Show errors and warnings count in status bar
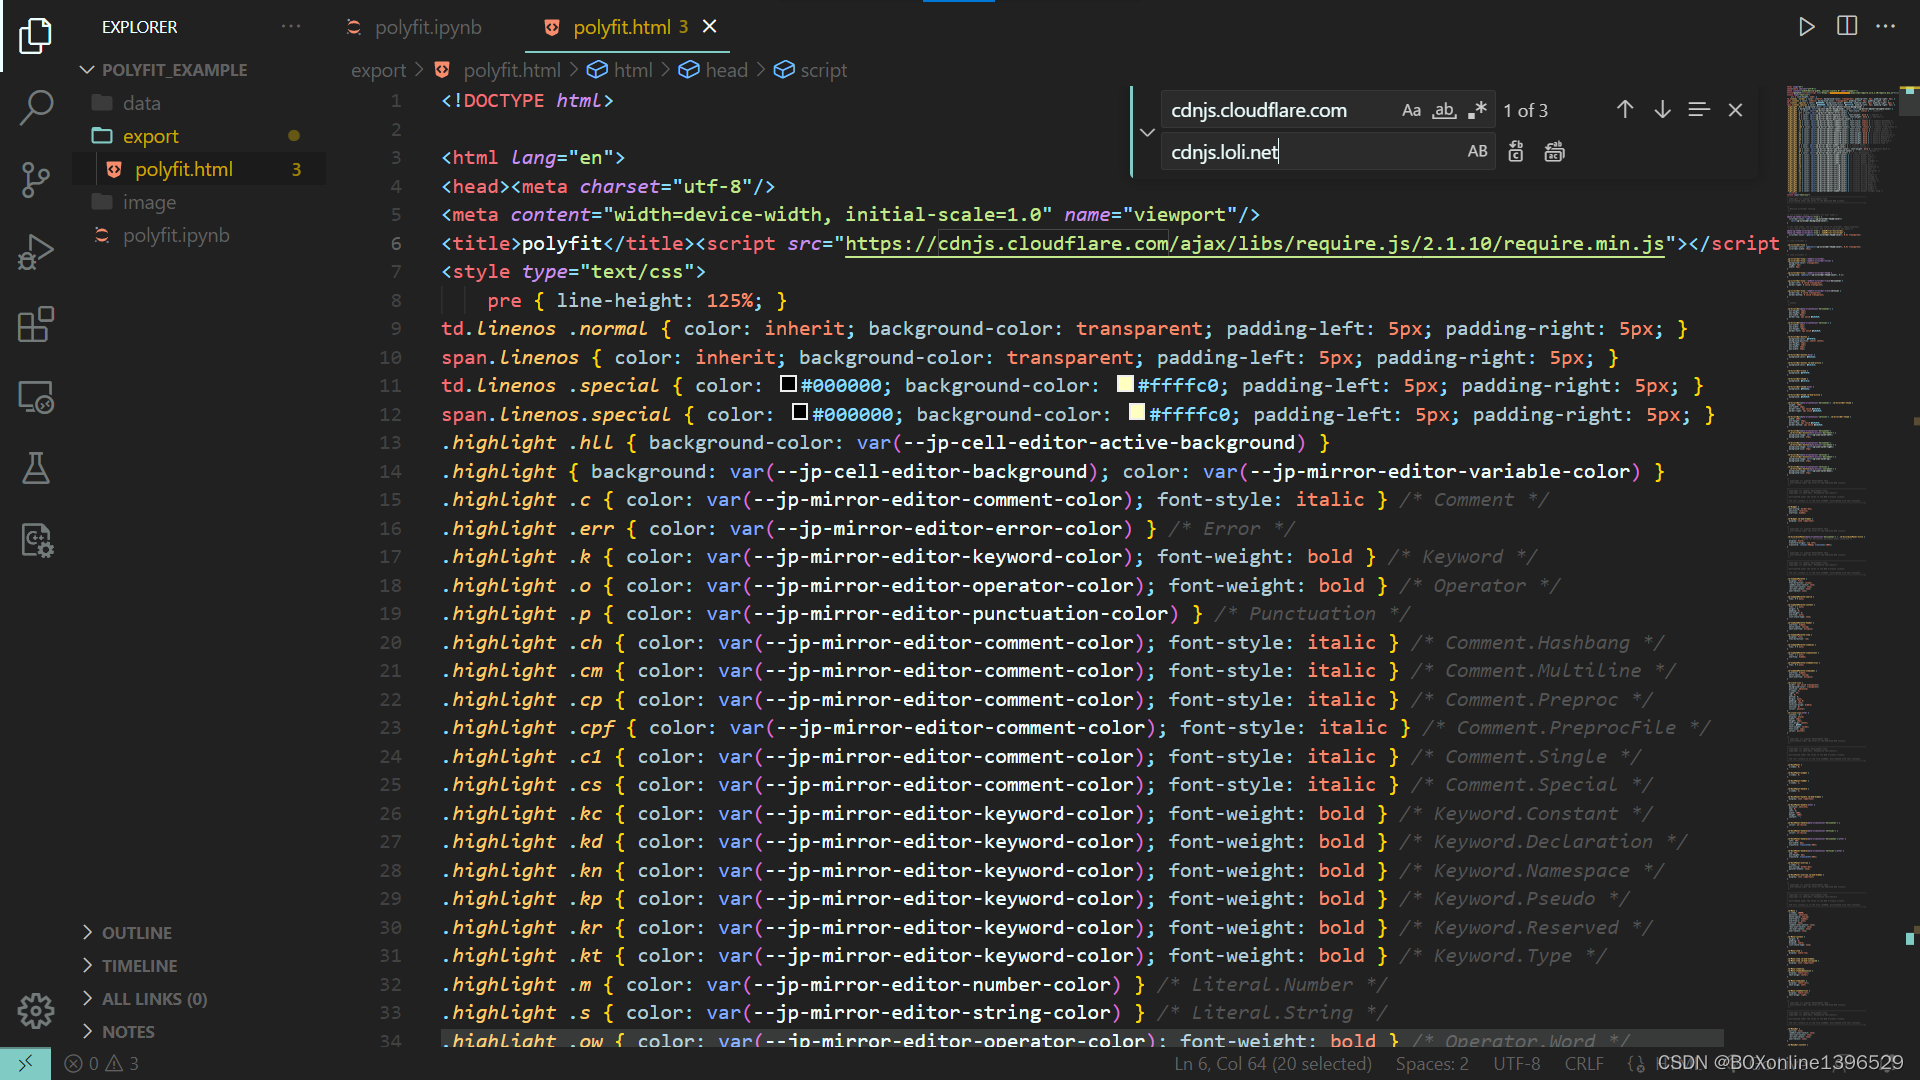 point(101,1063)
